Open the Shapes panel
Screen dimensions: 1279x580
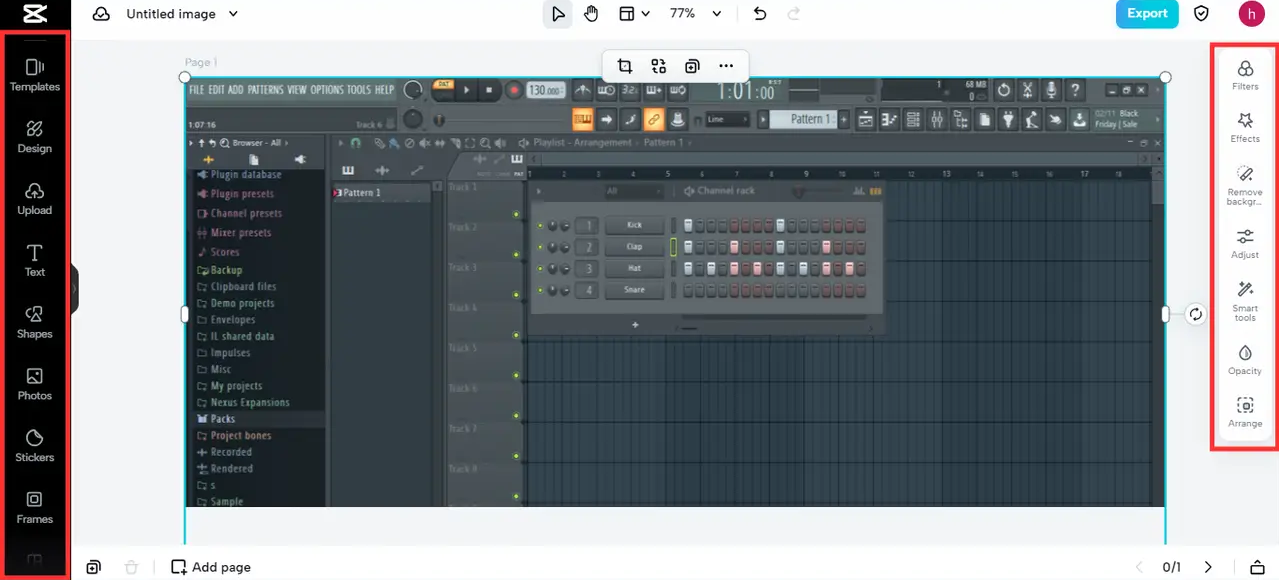[35, 322]
